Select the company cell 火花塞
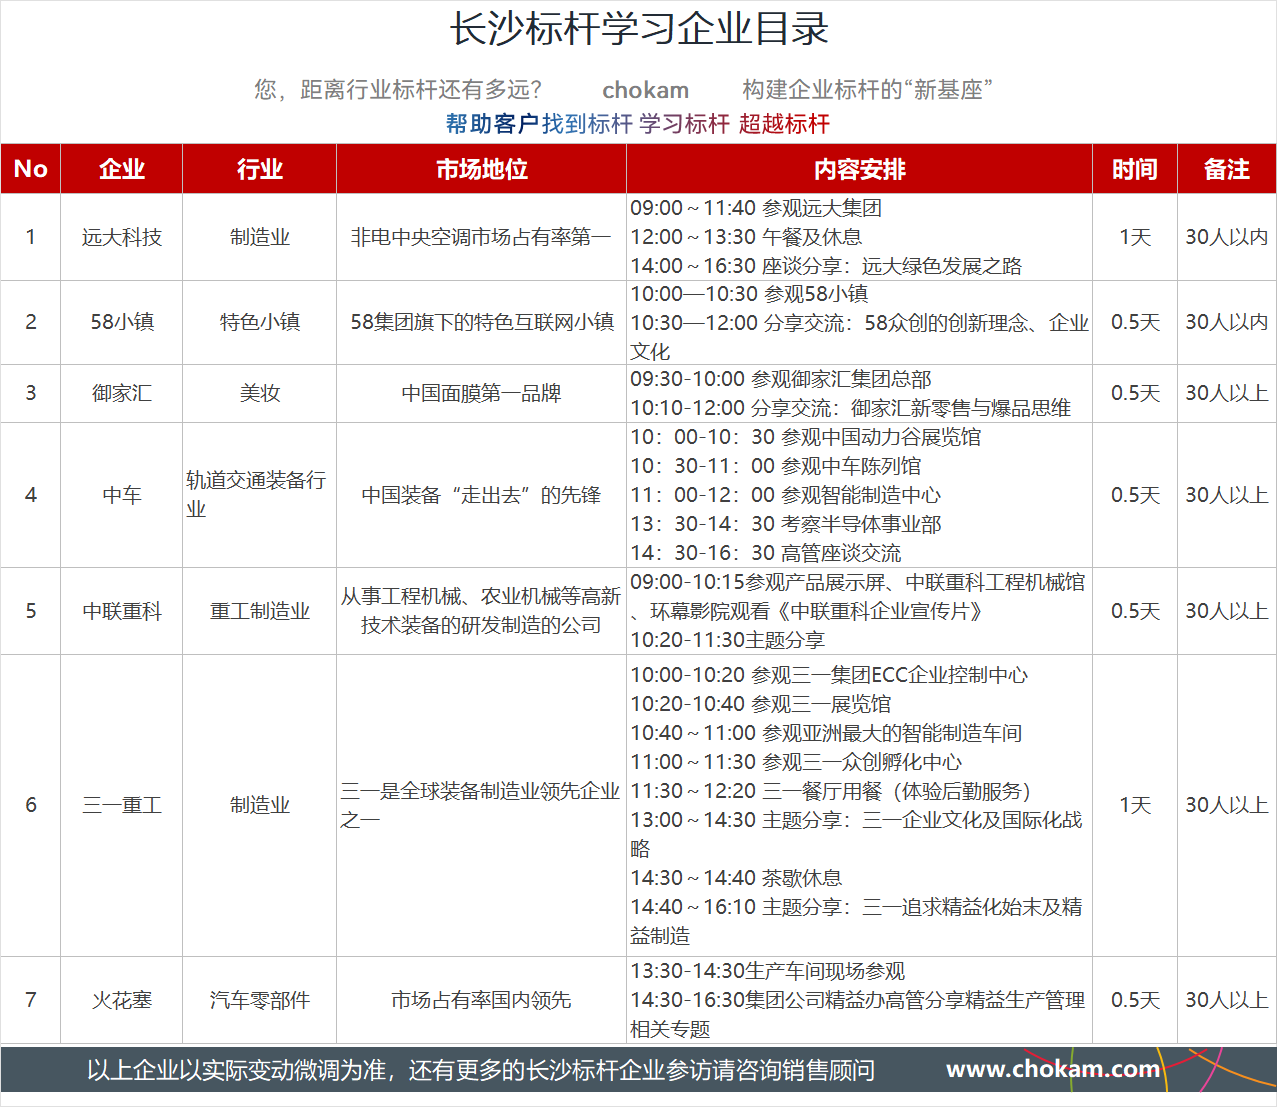1277x1107 pixels. click(x=122, y=1000)
